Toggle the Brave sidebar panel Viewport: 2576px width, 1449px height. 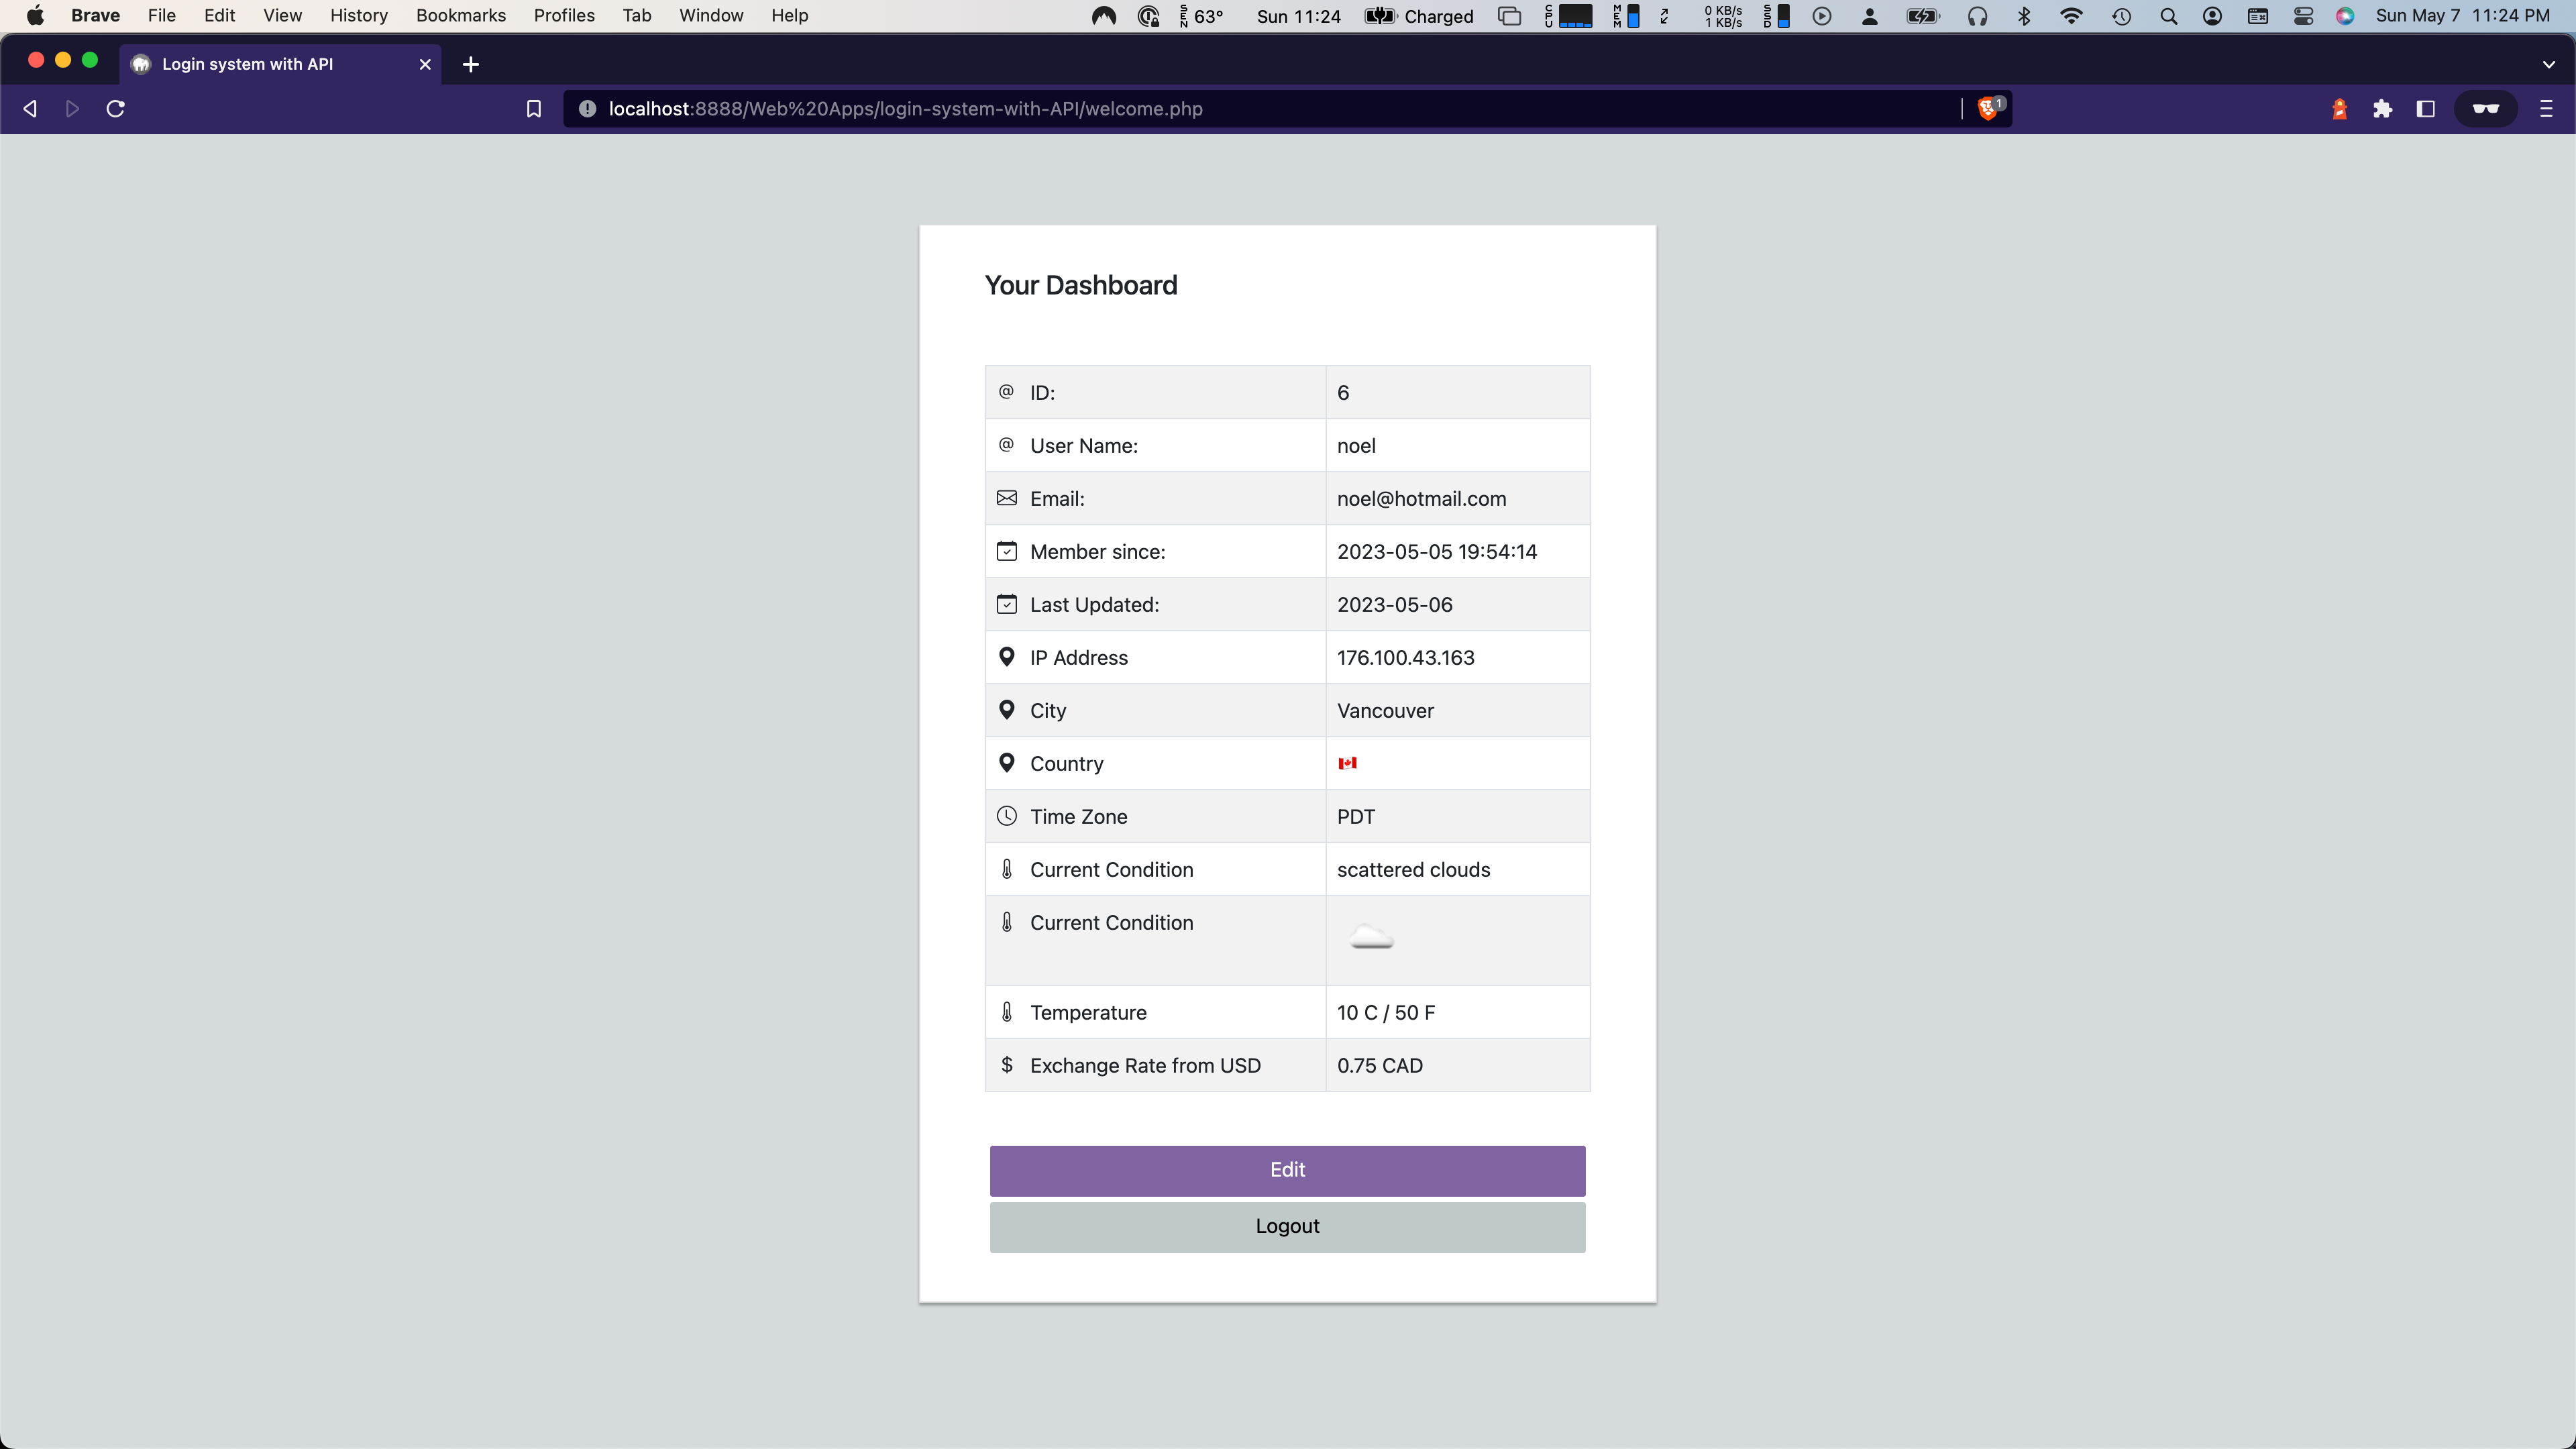2425,108
